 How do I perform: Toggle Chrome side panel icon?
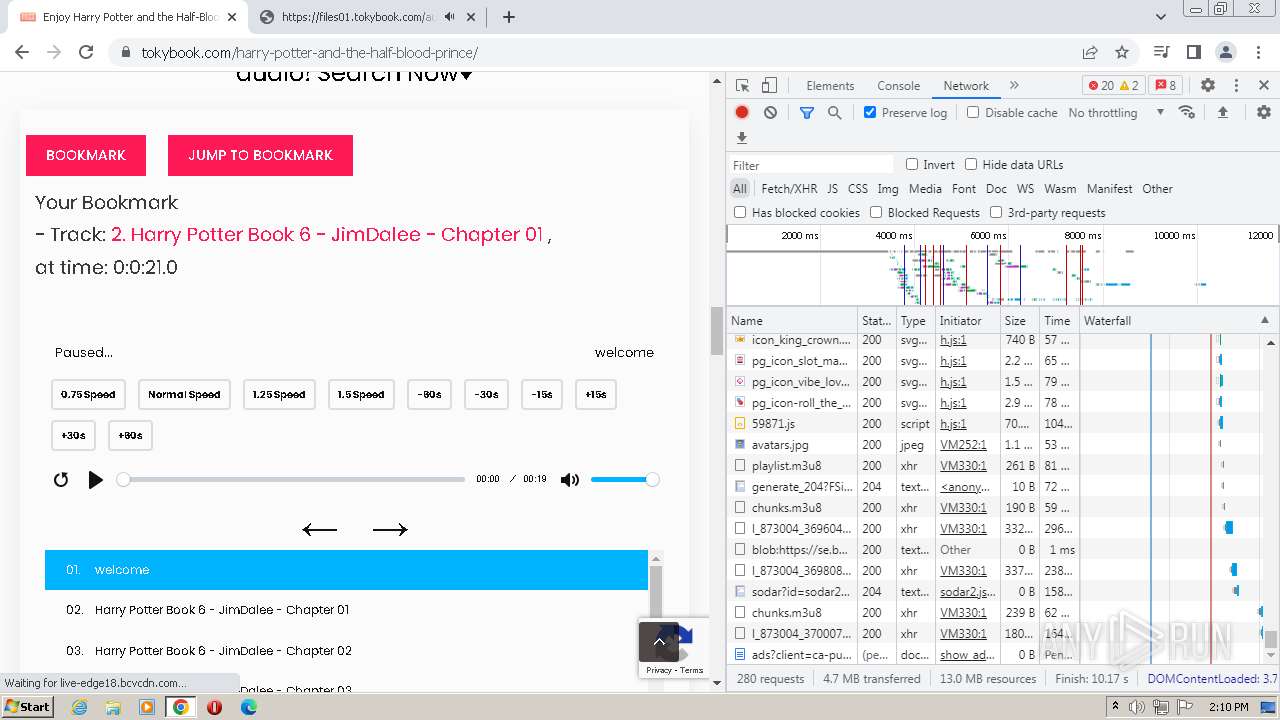click(1193, 52)
